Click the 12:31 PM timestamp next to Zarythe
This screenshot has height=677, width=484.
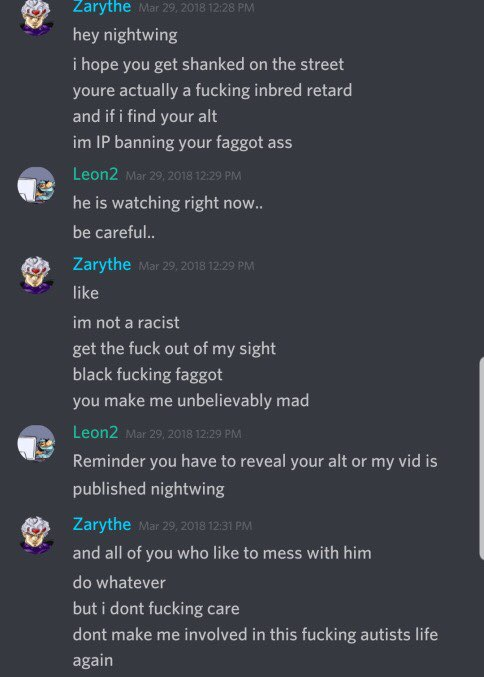195,526
